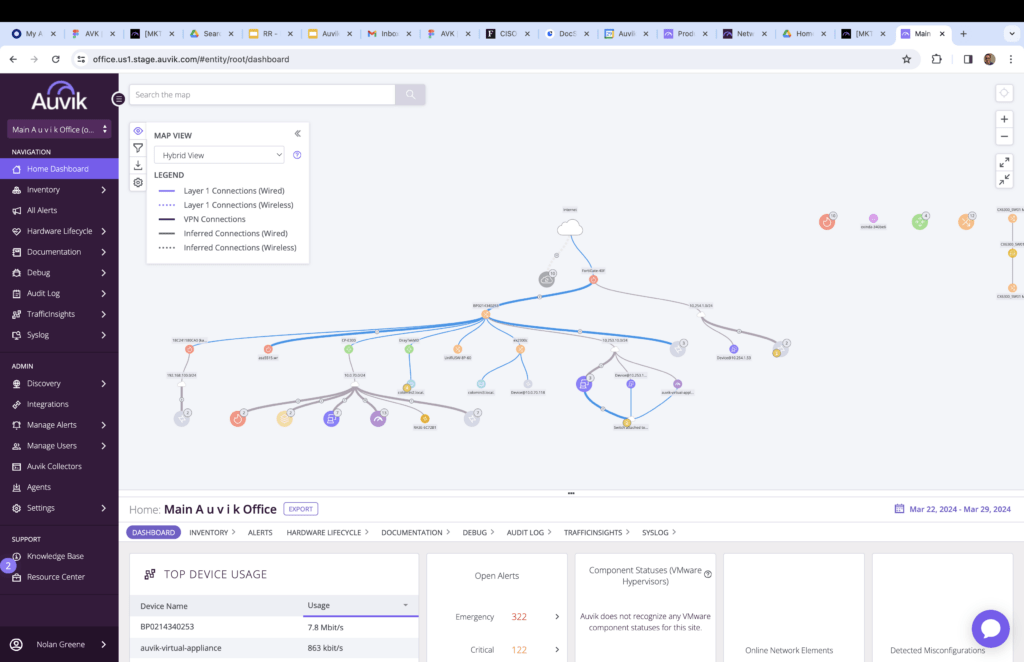
Task: Zoom in on the map
Action: tap(1004, 119)
